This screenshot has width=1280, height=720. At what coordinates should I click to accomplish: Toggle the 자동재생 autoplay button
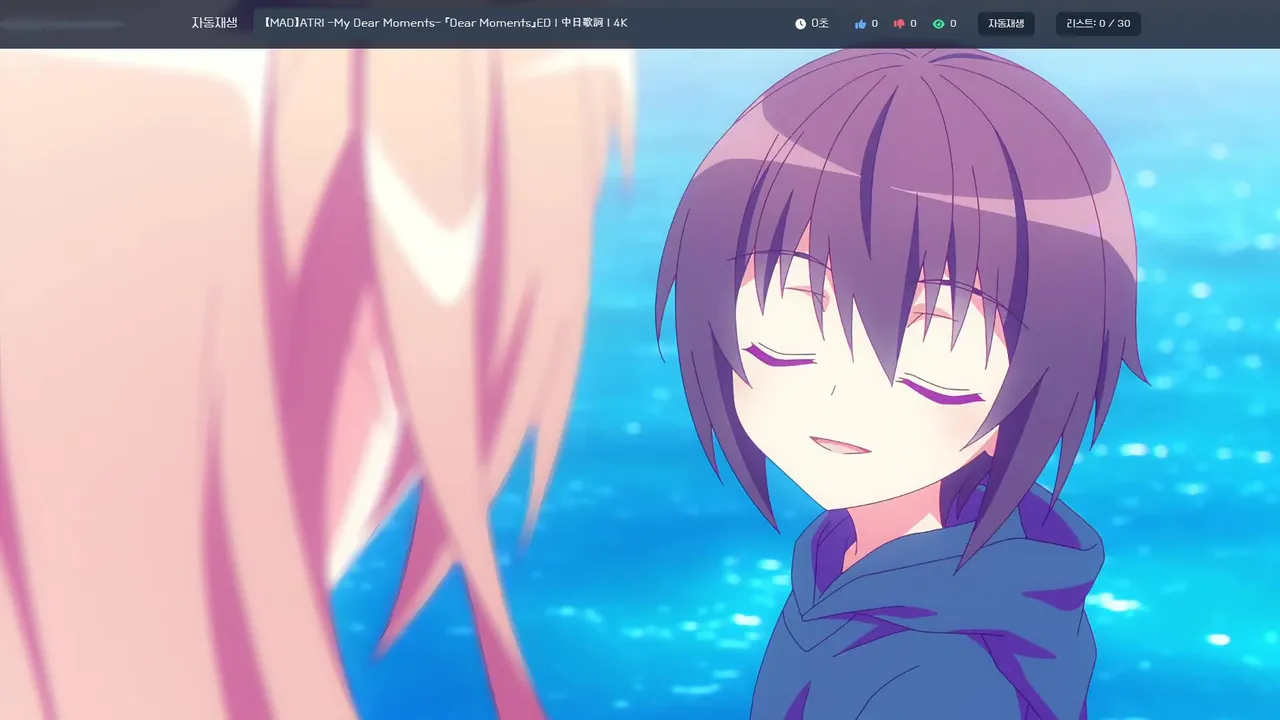click(x=1006, y=24)
